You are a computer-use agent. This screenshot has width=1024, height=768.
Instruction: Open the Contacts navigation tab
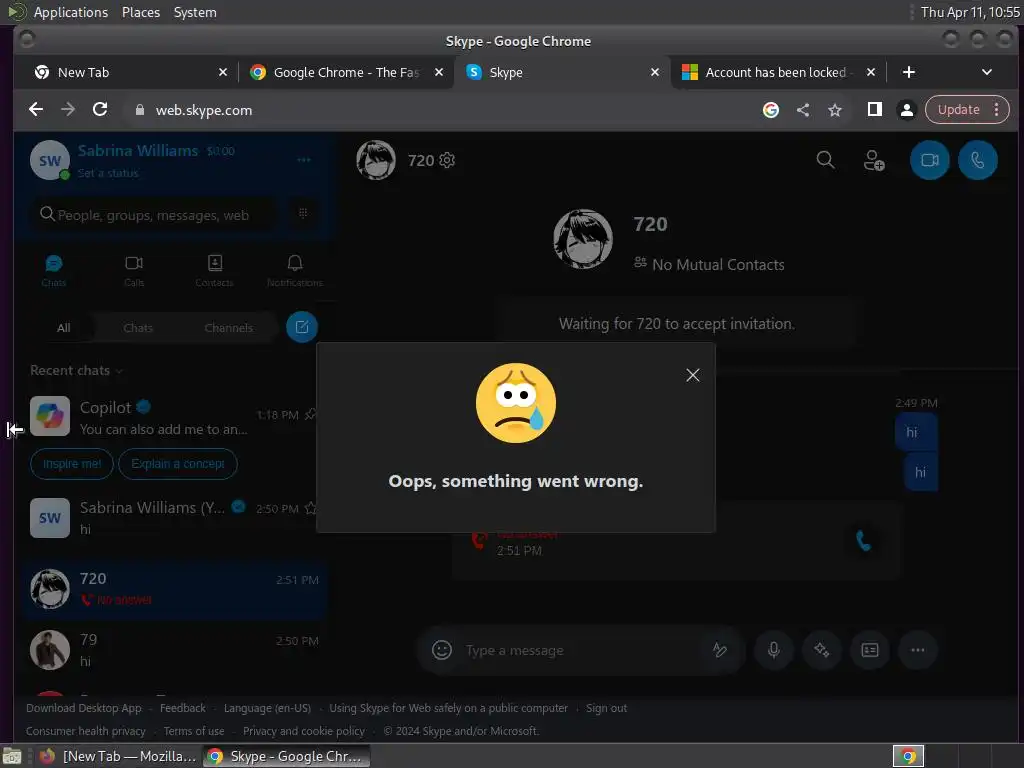tap(214, 270)
